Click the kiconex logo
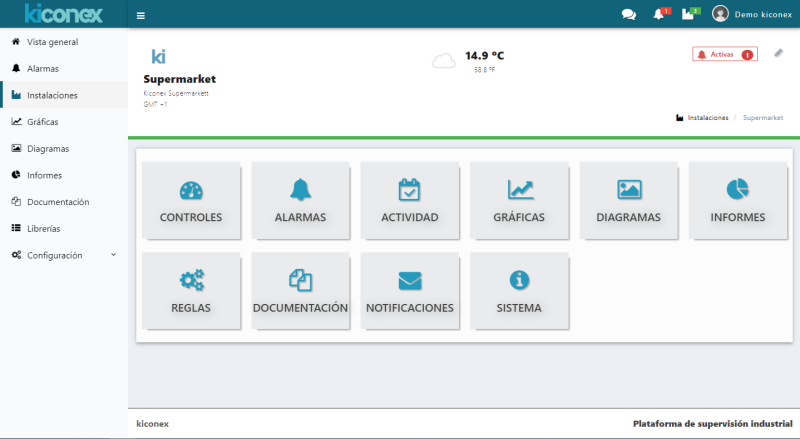This screenshot has width=800, height=439. [x=64, y=14]
